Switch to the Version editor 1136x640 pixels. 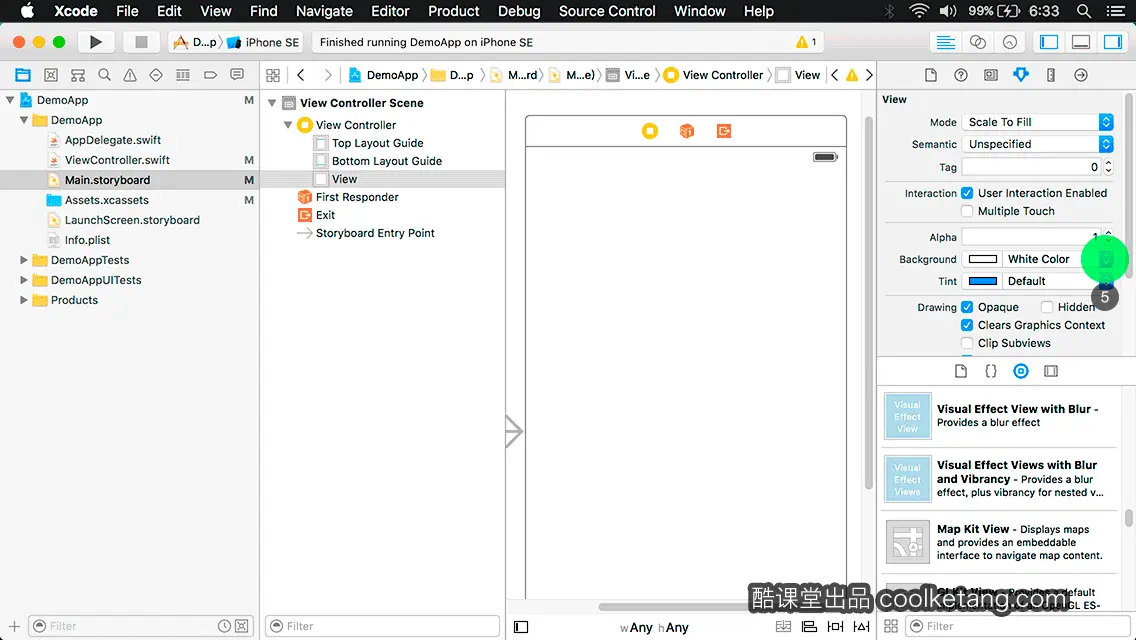pos(1010,42)
